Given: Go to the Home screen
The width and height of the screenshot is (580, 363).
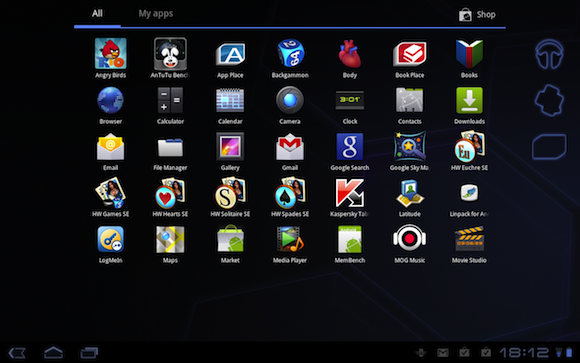Looking at the screenshot, I should 53,353.
